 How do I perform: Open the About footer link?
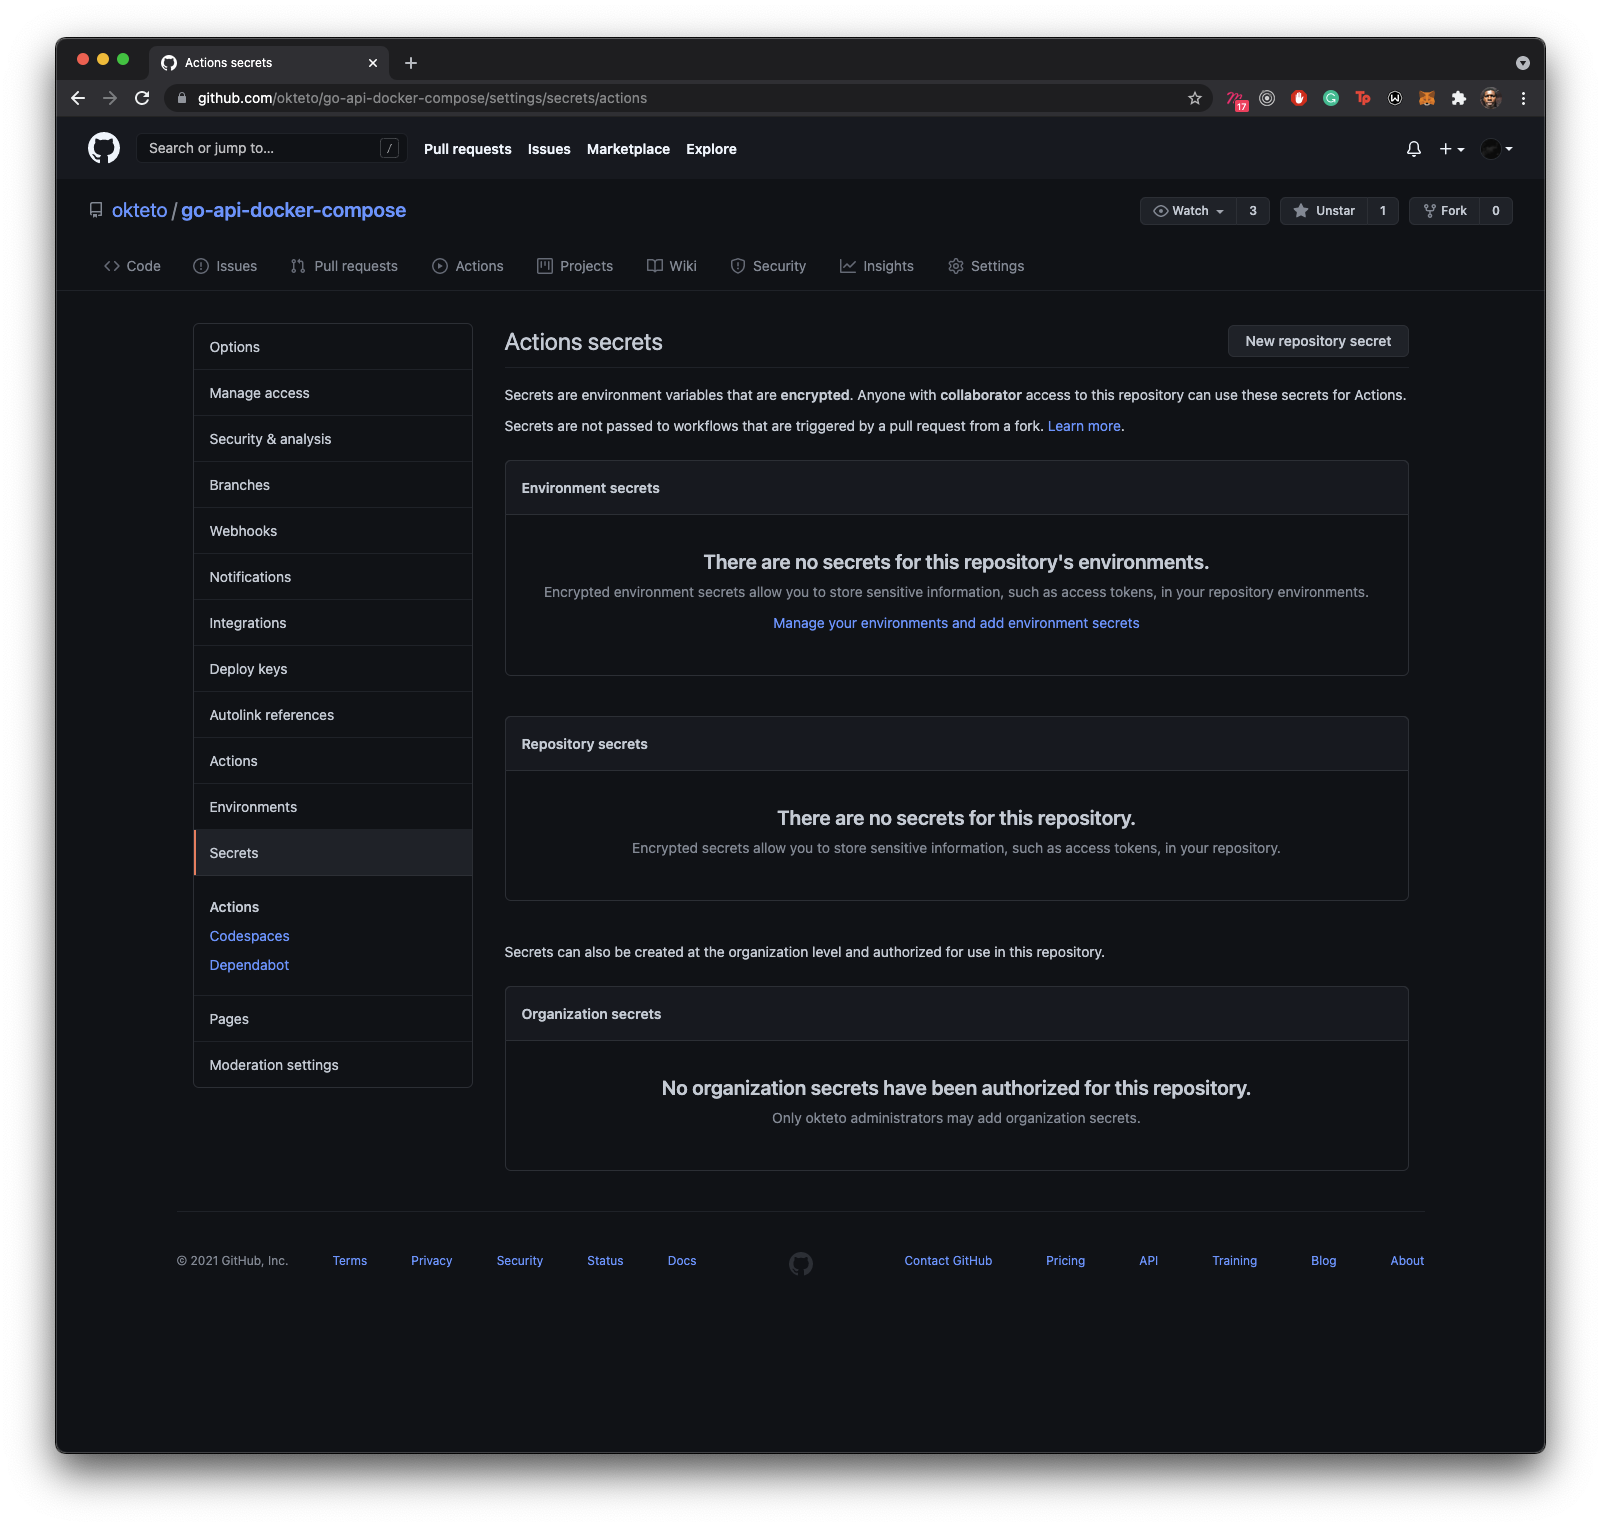click(x=1407, y=1261)
